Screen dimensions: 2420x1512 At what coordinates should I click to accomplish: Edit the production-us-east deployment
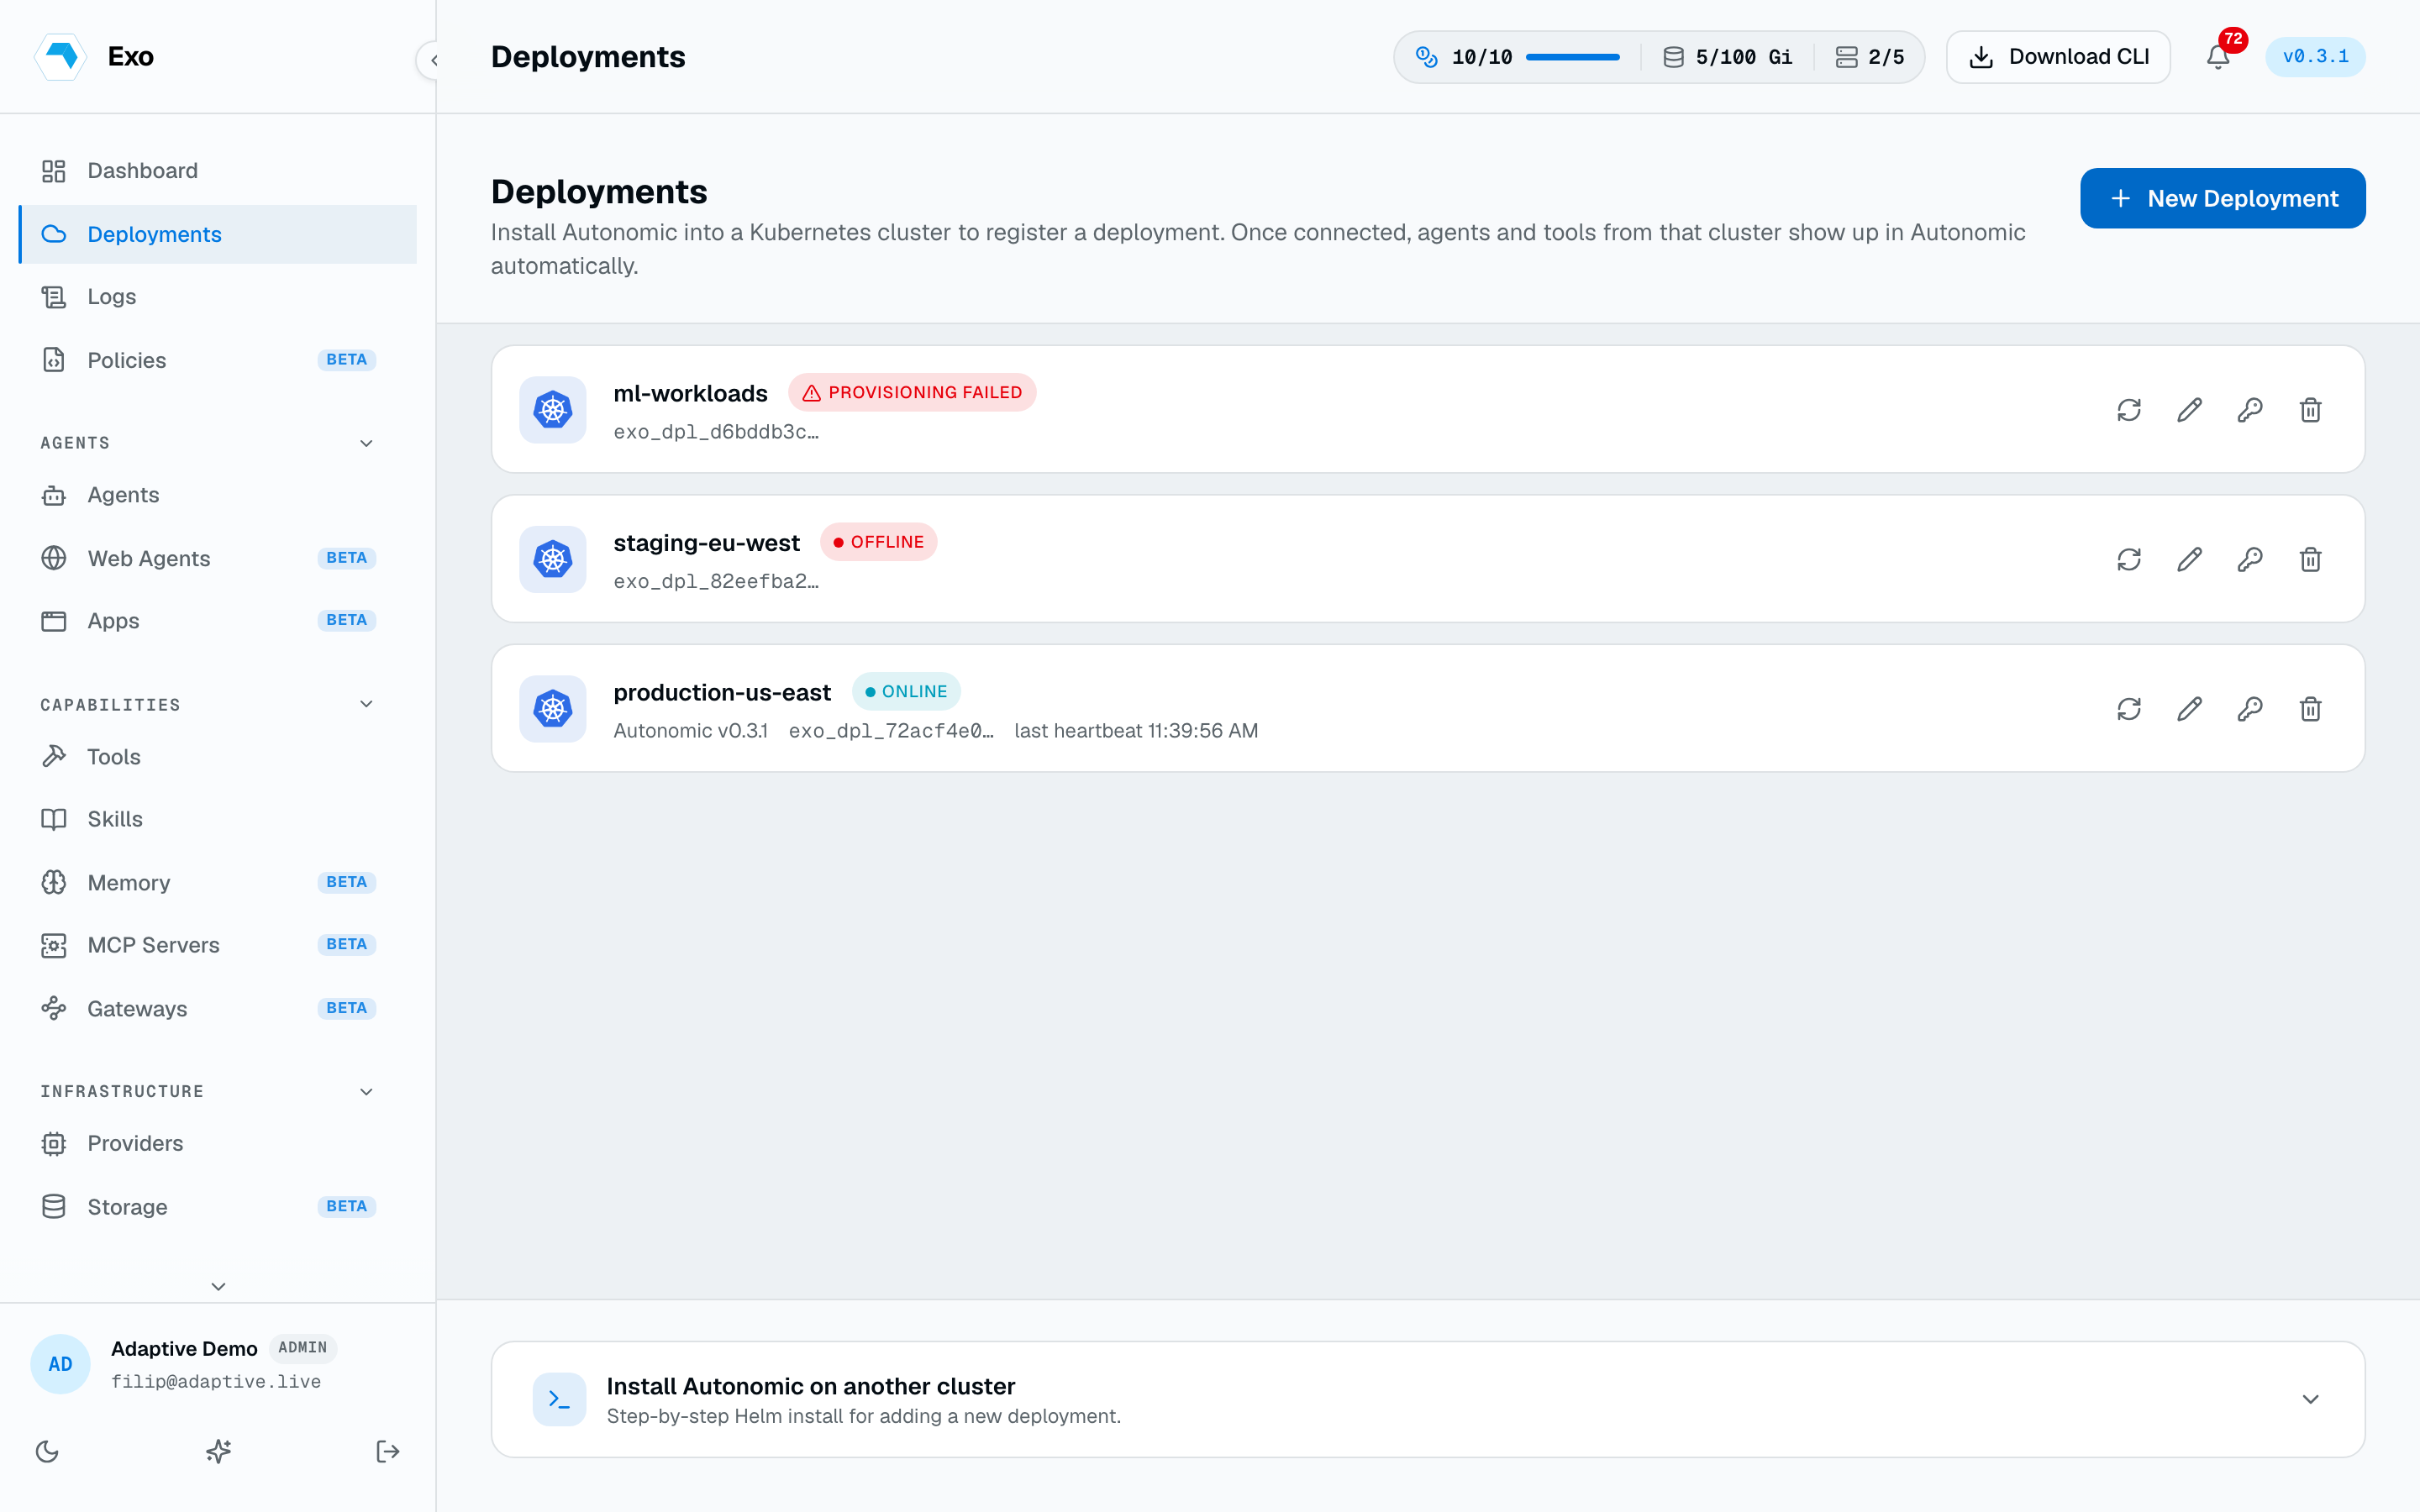(x=2189, y=709)
